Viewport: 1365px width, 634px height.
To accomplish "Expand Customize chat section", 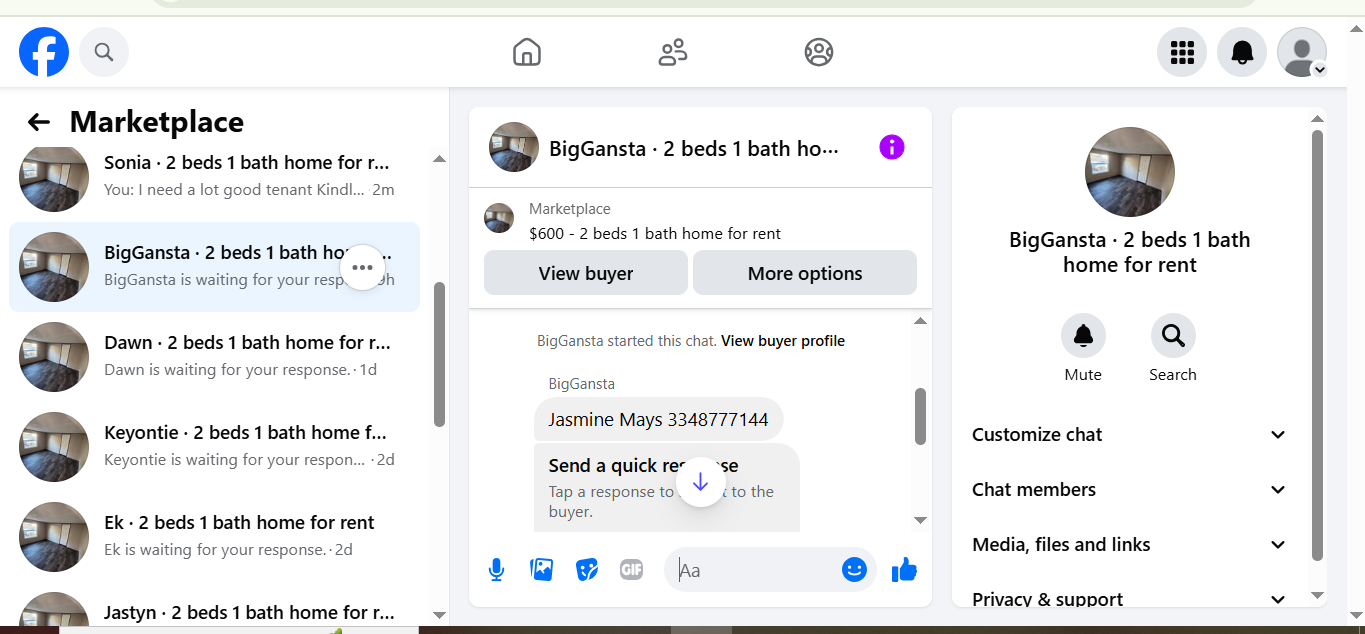I will (1129, 435).
